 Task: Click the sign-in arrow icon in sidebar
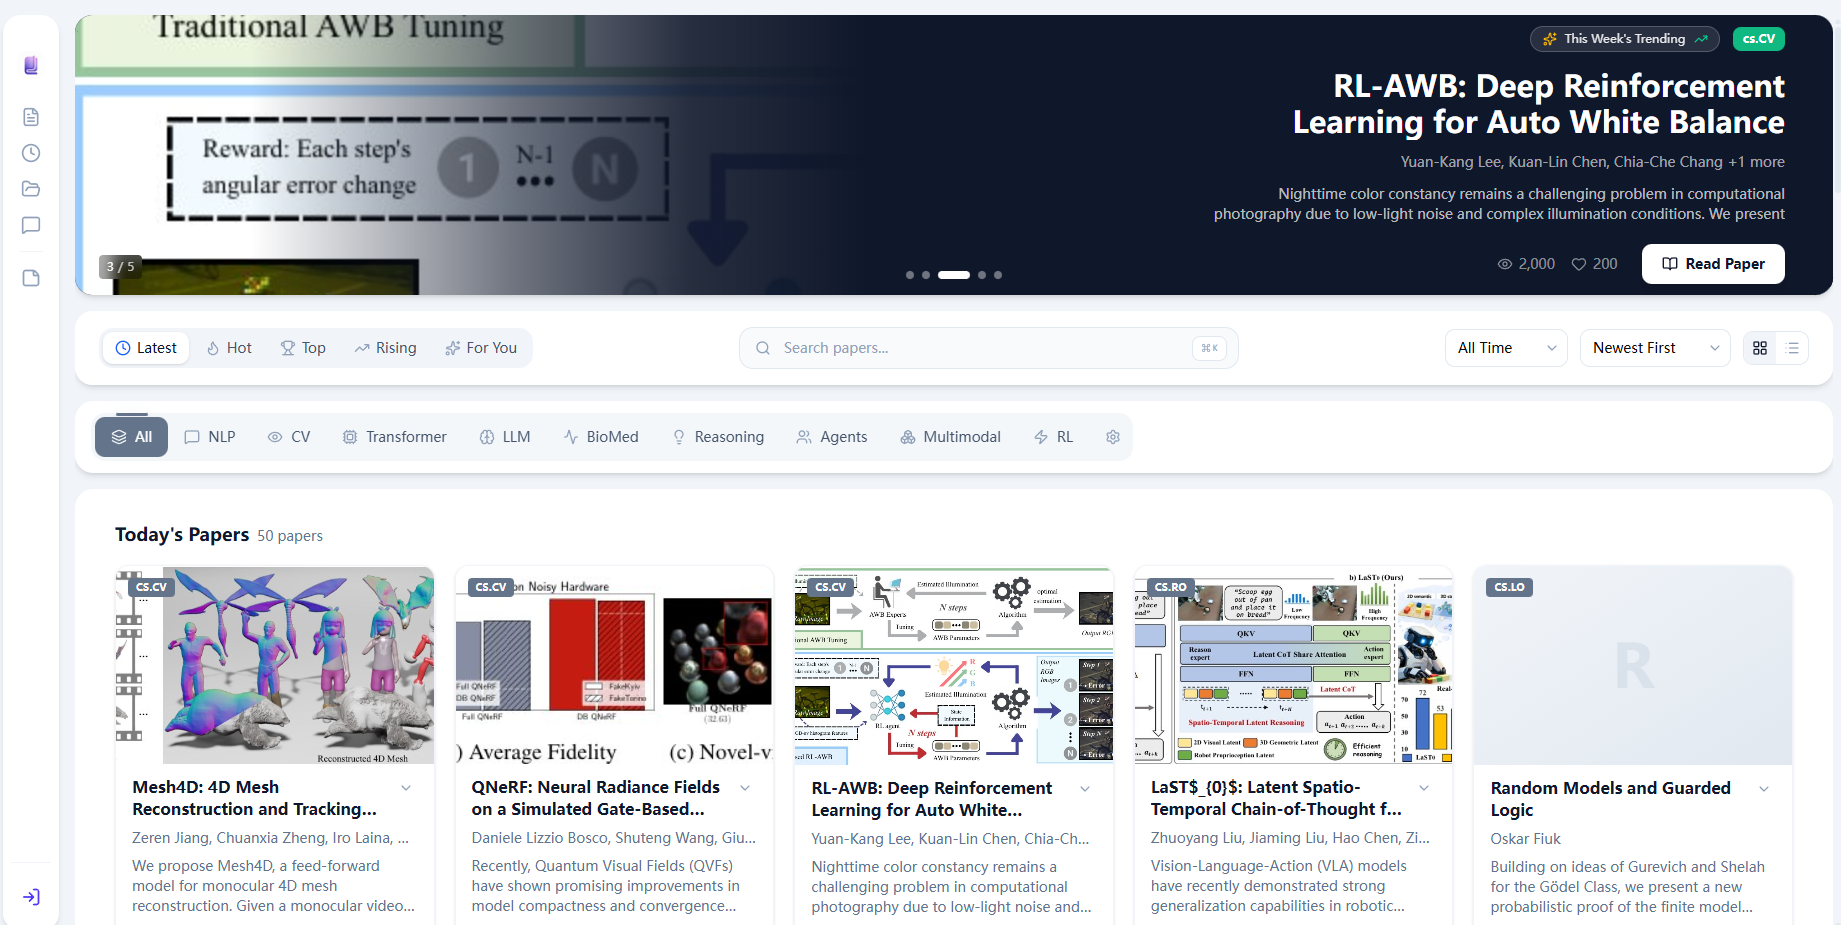[31, 897]
